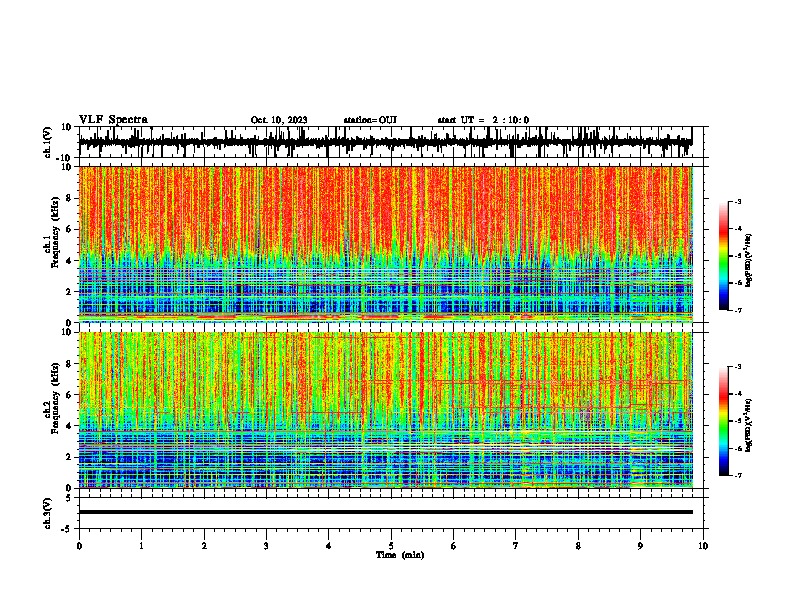The width and height of the screenshot is (792, 612).
Task: Click the "Time (min)" axis label
Action: (400, 555)
